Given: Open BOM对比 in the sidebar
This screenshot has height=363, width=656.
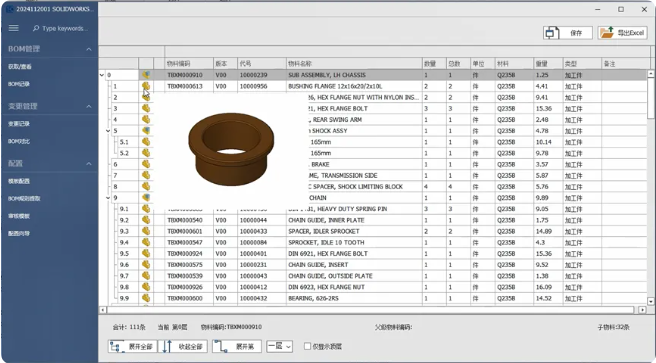Looking at the screenshot, I should pyautogui.click(x=19, y=141).
